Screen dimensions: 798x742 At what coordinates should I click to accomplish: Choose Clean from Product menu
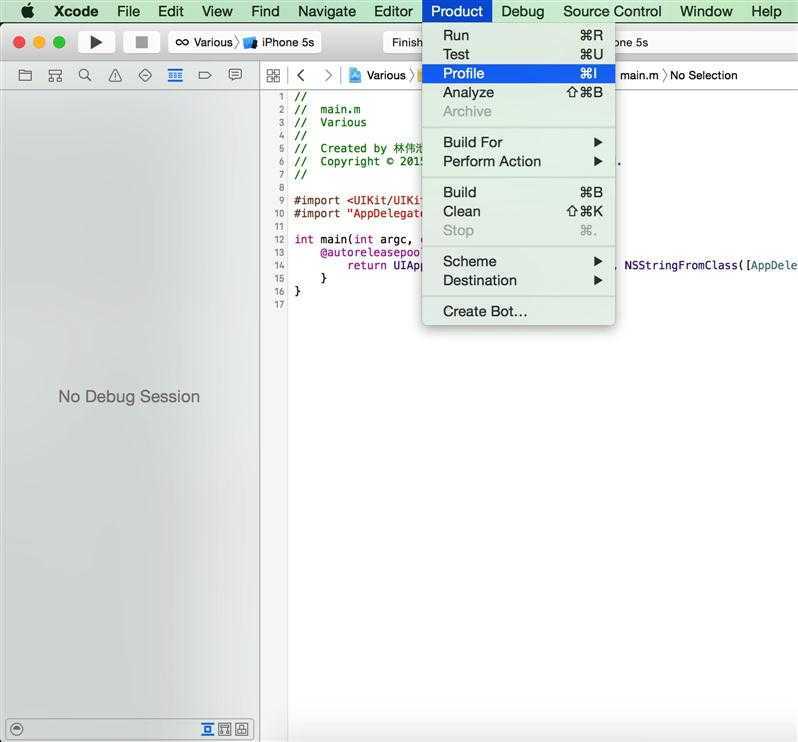click(519, 211)
